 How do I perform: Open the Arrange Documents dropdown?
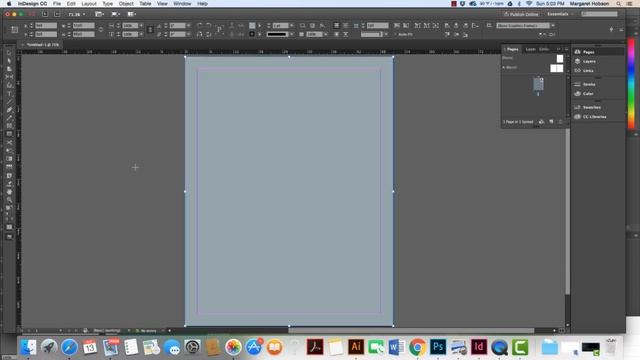coord(131,14)
